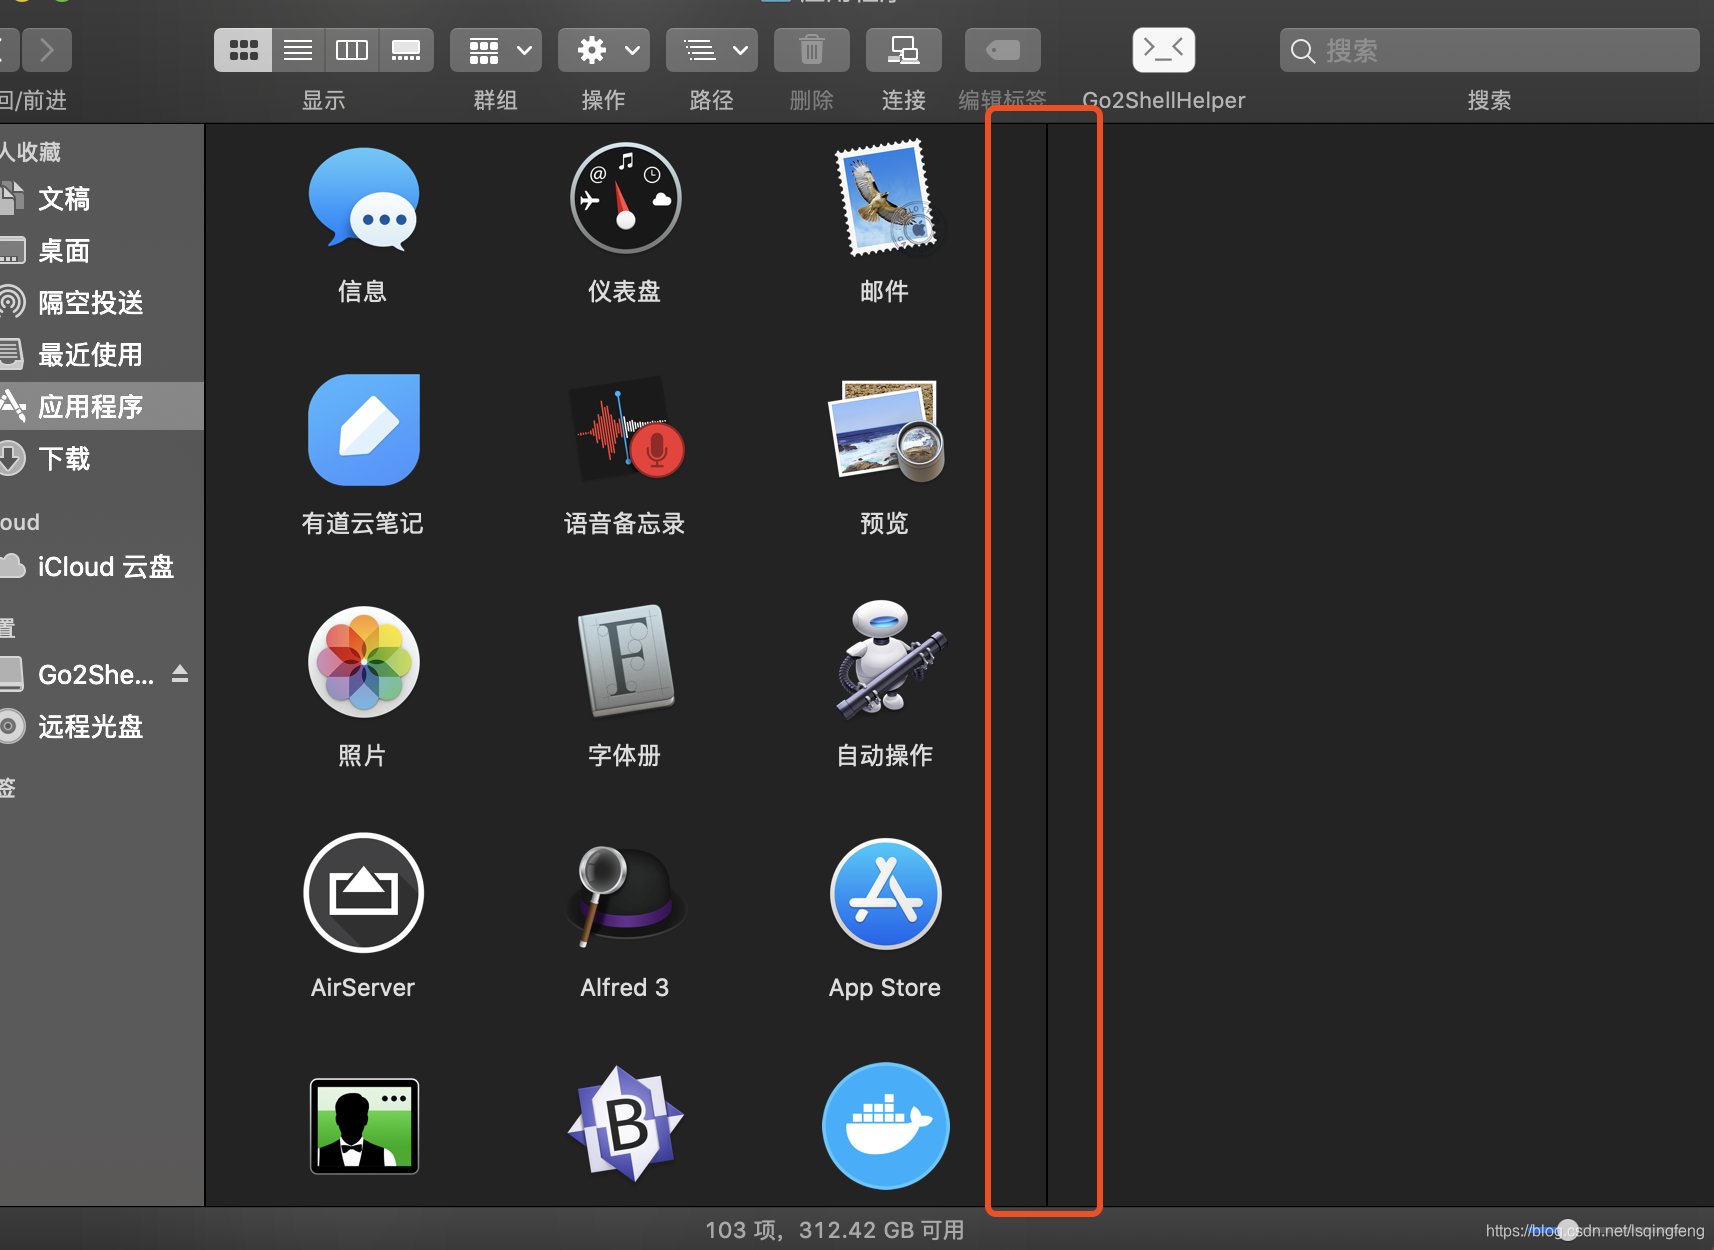This screenshot has height=1250, width=1714.
Task: Click the forward navigation arrow
Action: coord(46,50)
